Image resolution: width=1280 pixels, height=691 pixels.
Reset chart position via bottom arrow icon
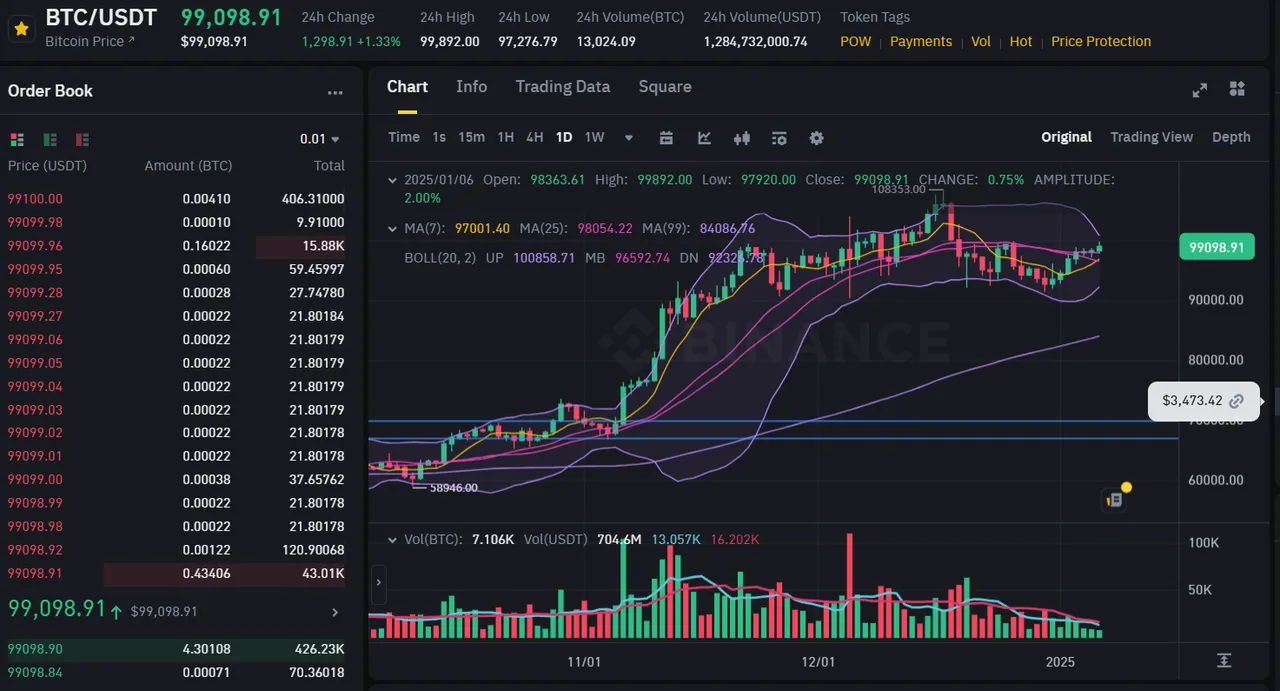[1224, 661]
